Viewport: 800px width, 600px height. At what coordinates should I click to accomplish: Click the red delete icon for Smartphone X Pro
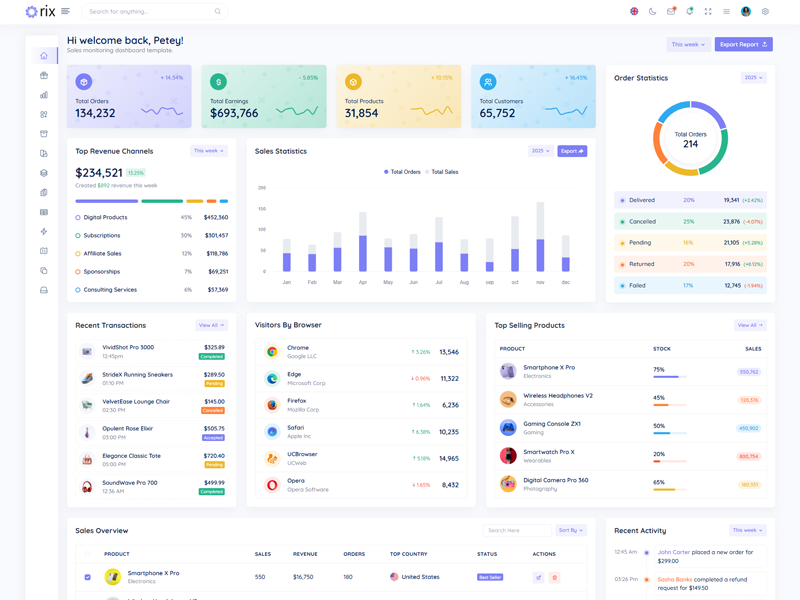555,577
